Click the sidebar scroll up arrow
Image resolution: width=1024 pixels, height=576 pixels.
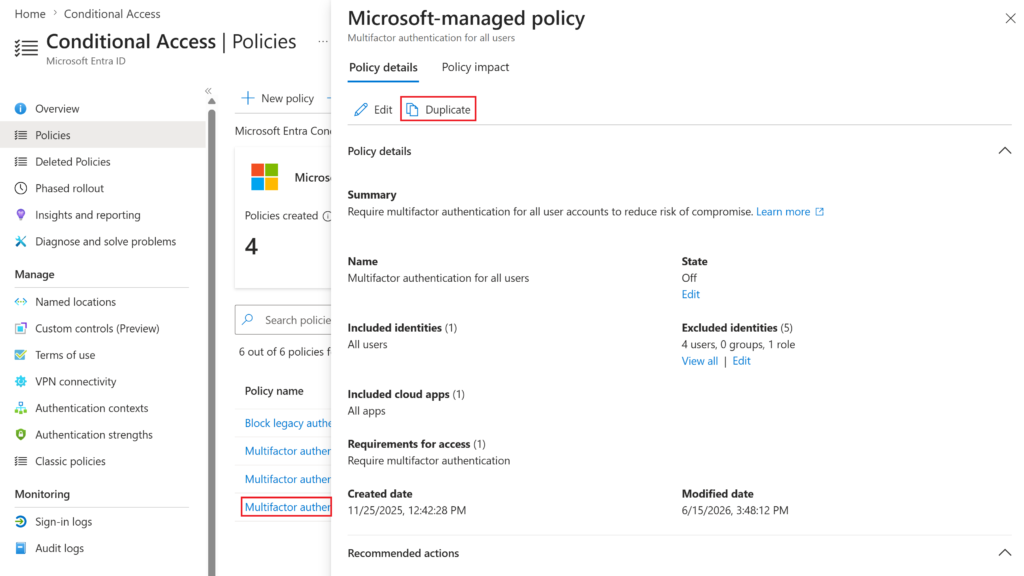(x=212, y=101)
